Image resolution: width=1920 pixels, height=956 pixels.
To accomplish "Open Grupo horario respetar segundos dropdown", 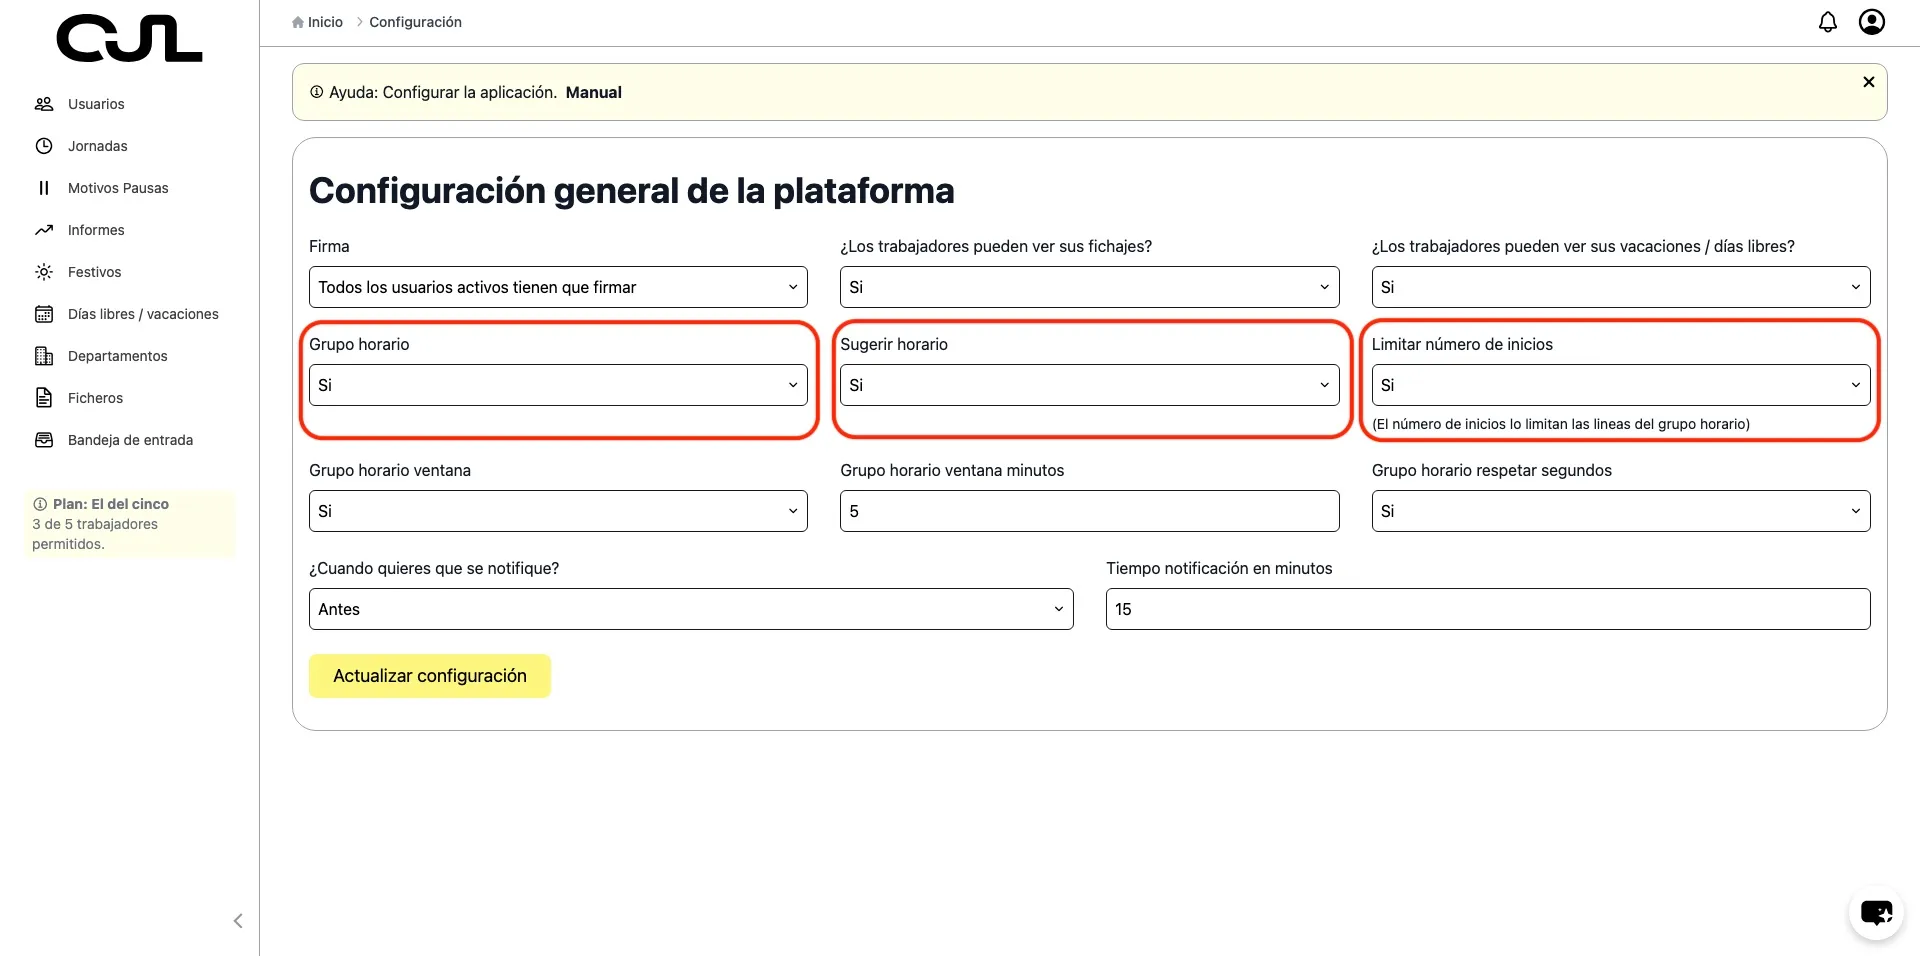I will (x=1621, y=511).
